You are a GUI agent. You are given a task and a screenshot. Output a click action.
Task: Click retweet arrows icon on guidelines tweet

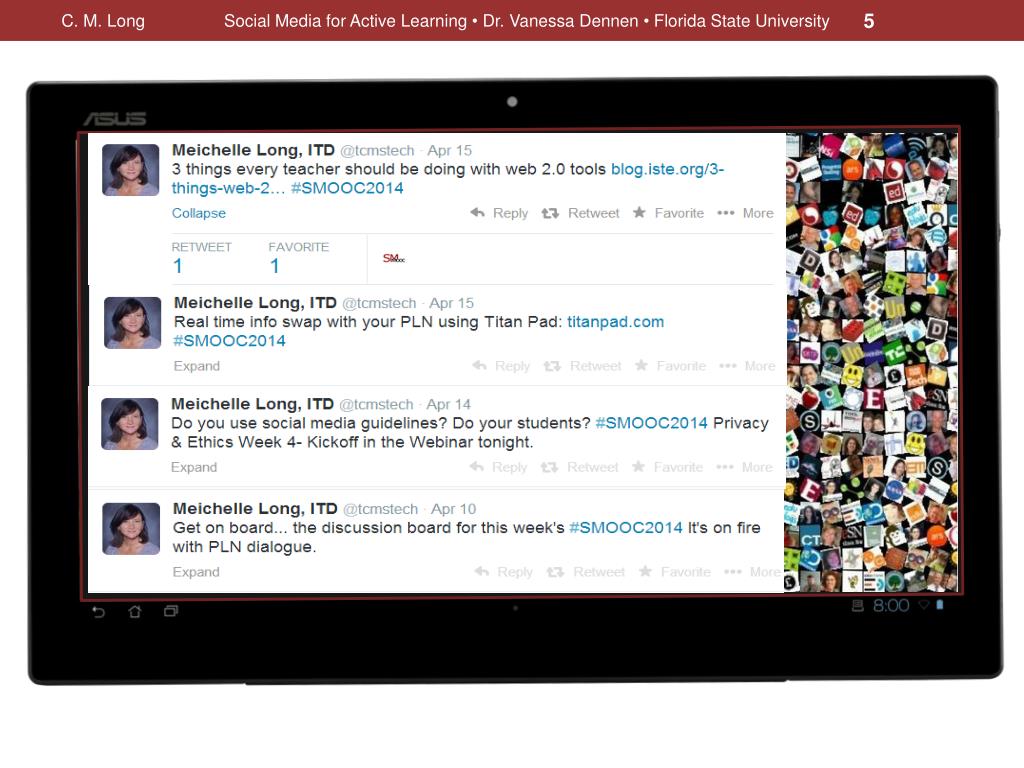pos(549,467)
